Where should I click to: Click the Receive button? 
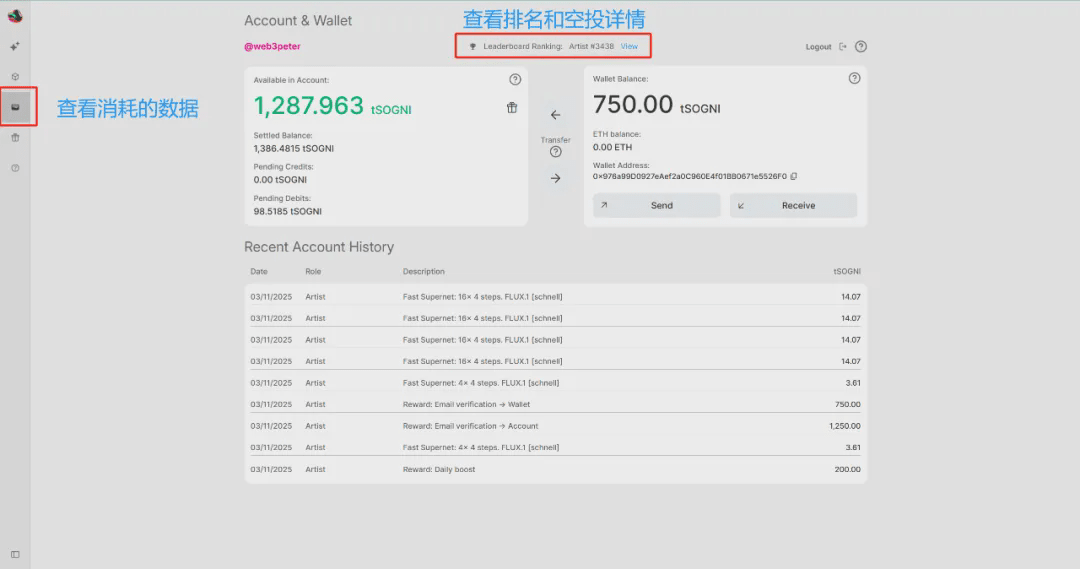[x=793, y=205]
